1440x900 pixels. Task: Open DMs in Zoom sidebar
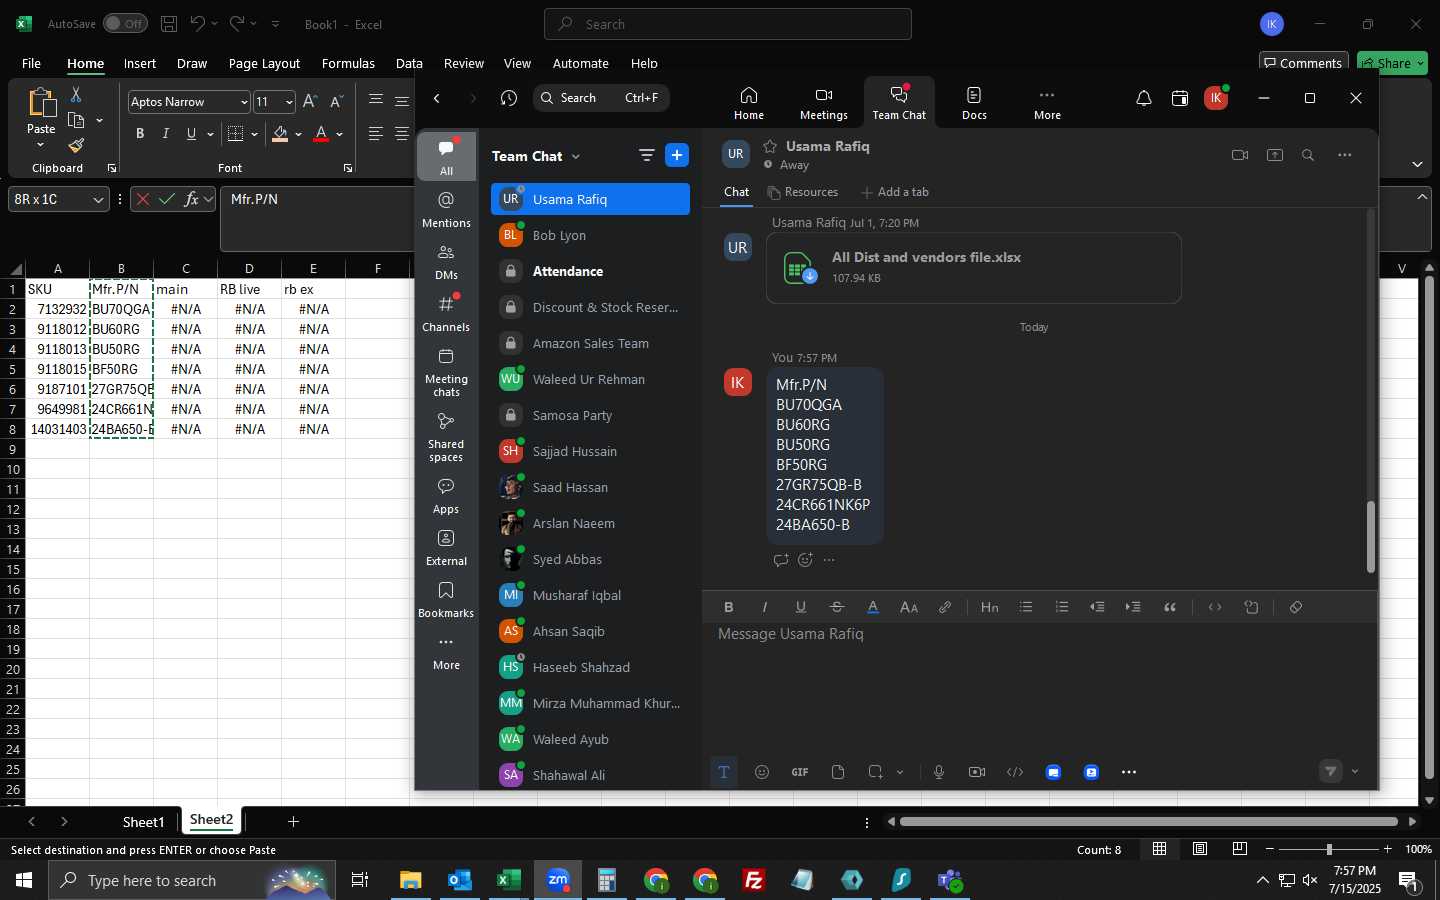pos(446,262)
